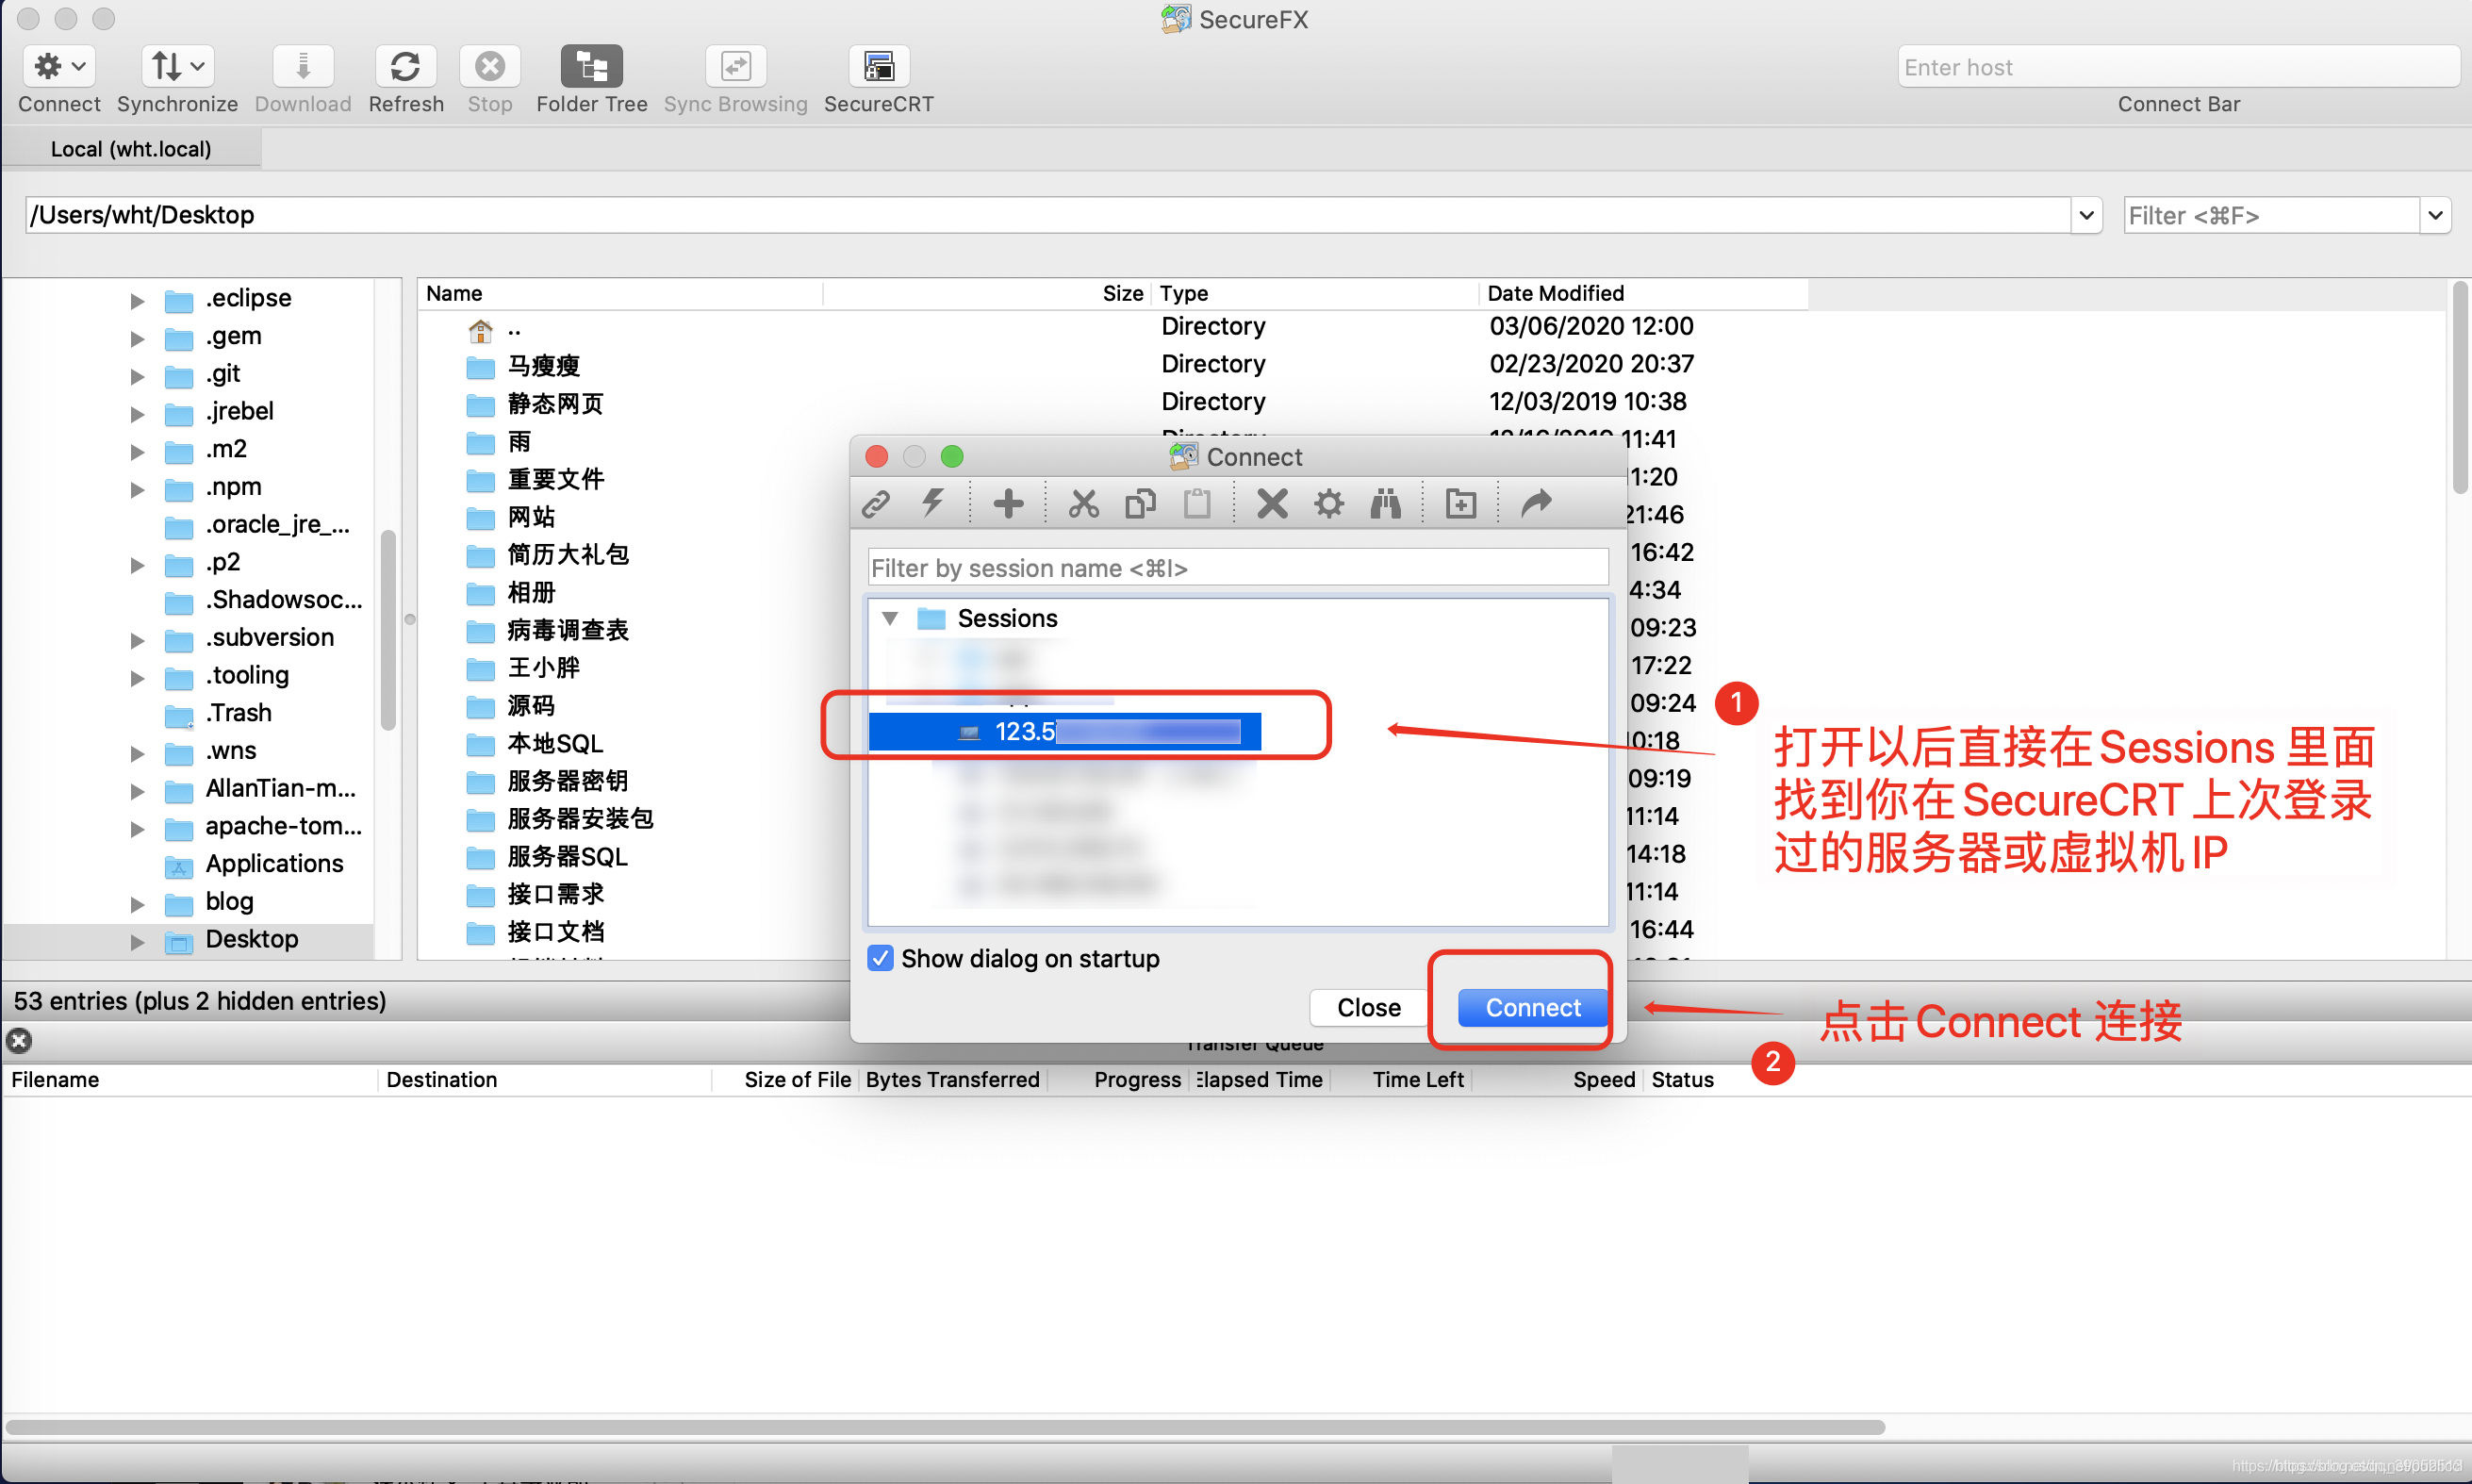The height and width of the screenshot is (1484, 2472).
Task: Copy the selected session in Connect dialog
Action: [x=1140, y=503]
